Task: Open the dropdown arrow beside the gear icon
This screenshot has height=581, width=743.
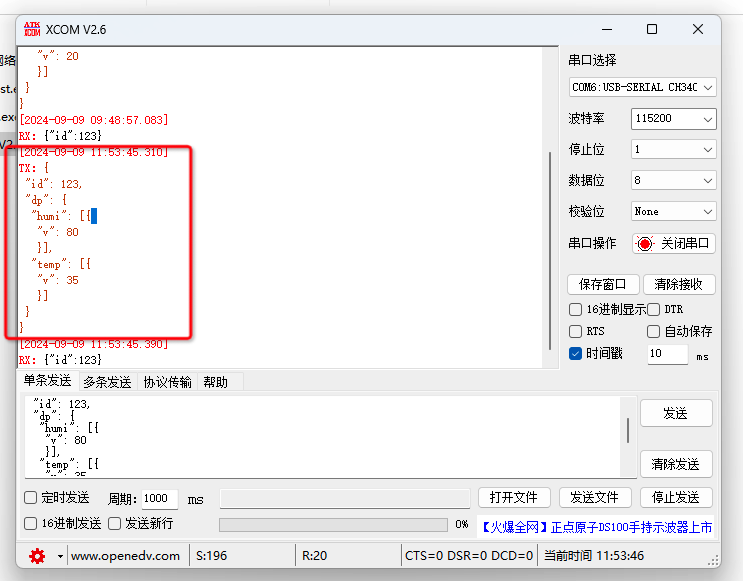Action: point(60,556)
